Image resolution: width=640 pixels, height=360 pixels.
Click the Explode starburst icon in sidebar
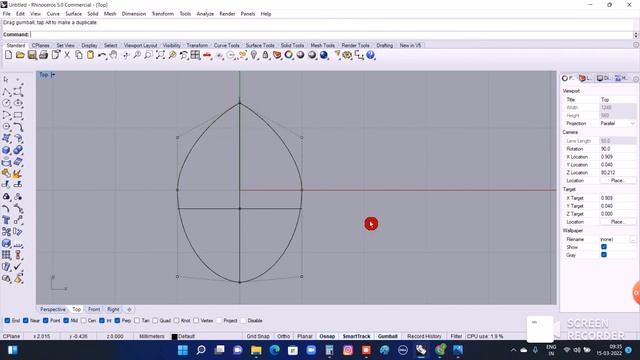[x=18, y=173]
